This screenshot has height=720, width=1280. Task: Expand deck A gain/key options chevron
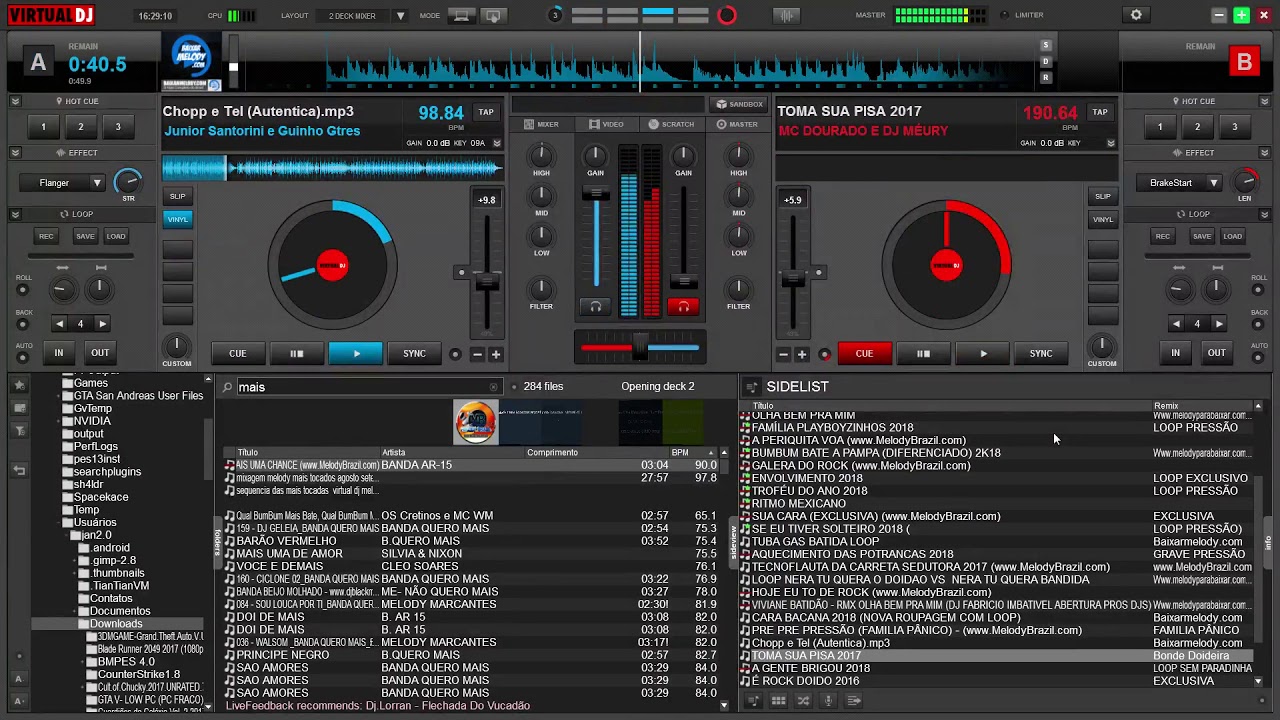[x=496, y=143]
